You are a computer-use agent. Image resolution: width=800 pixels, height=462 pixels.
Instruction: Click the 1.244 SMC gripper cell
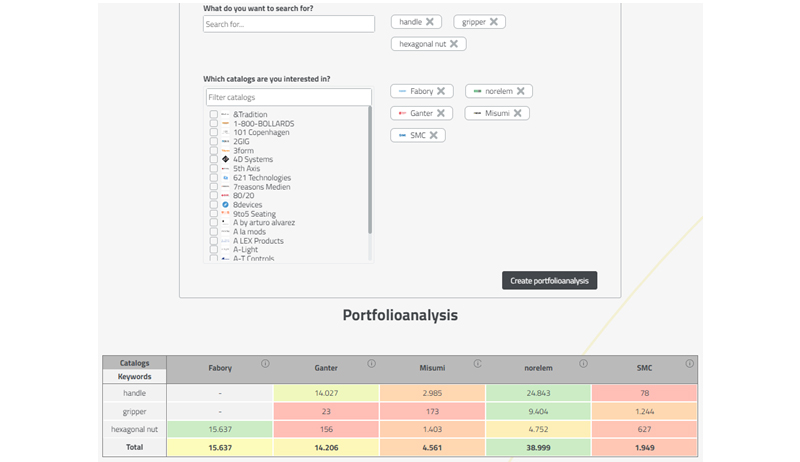pyautogui.click(x=644, y=411)
